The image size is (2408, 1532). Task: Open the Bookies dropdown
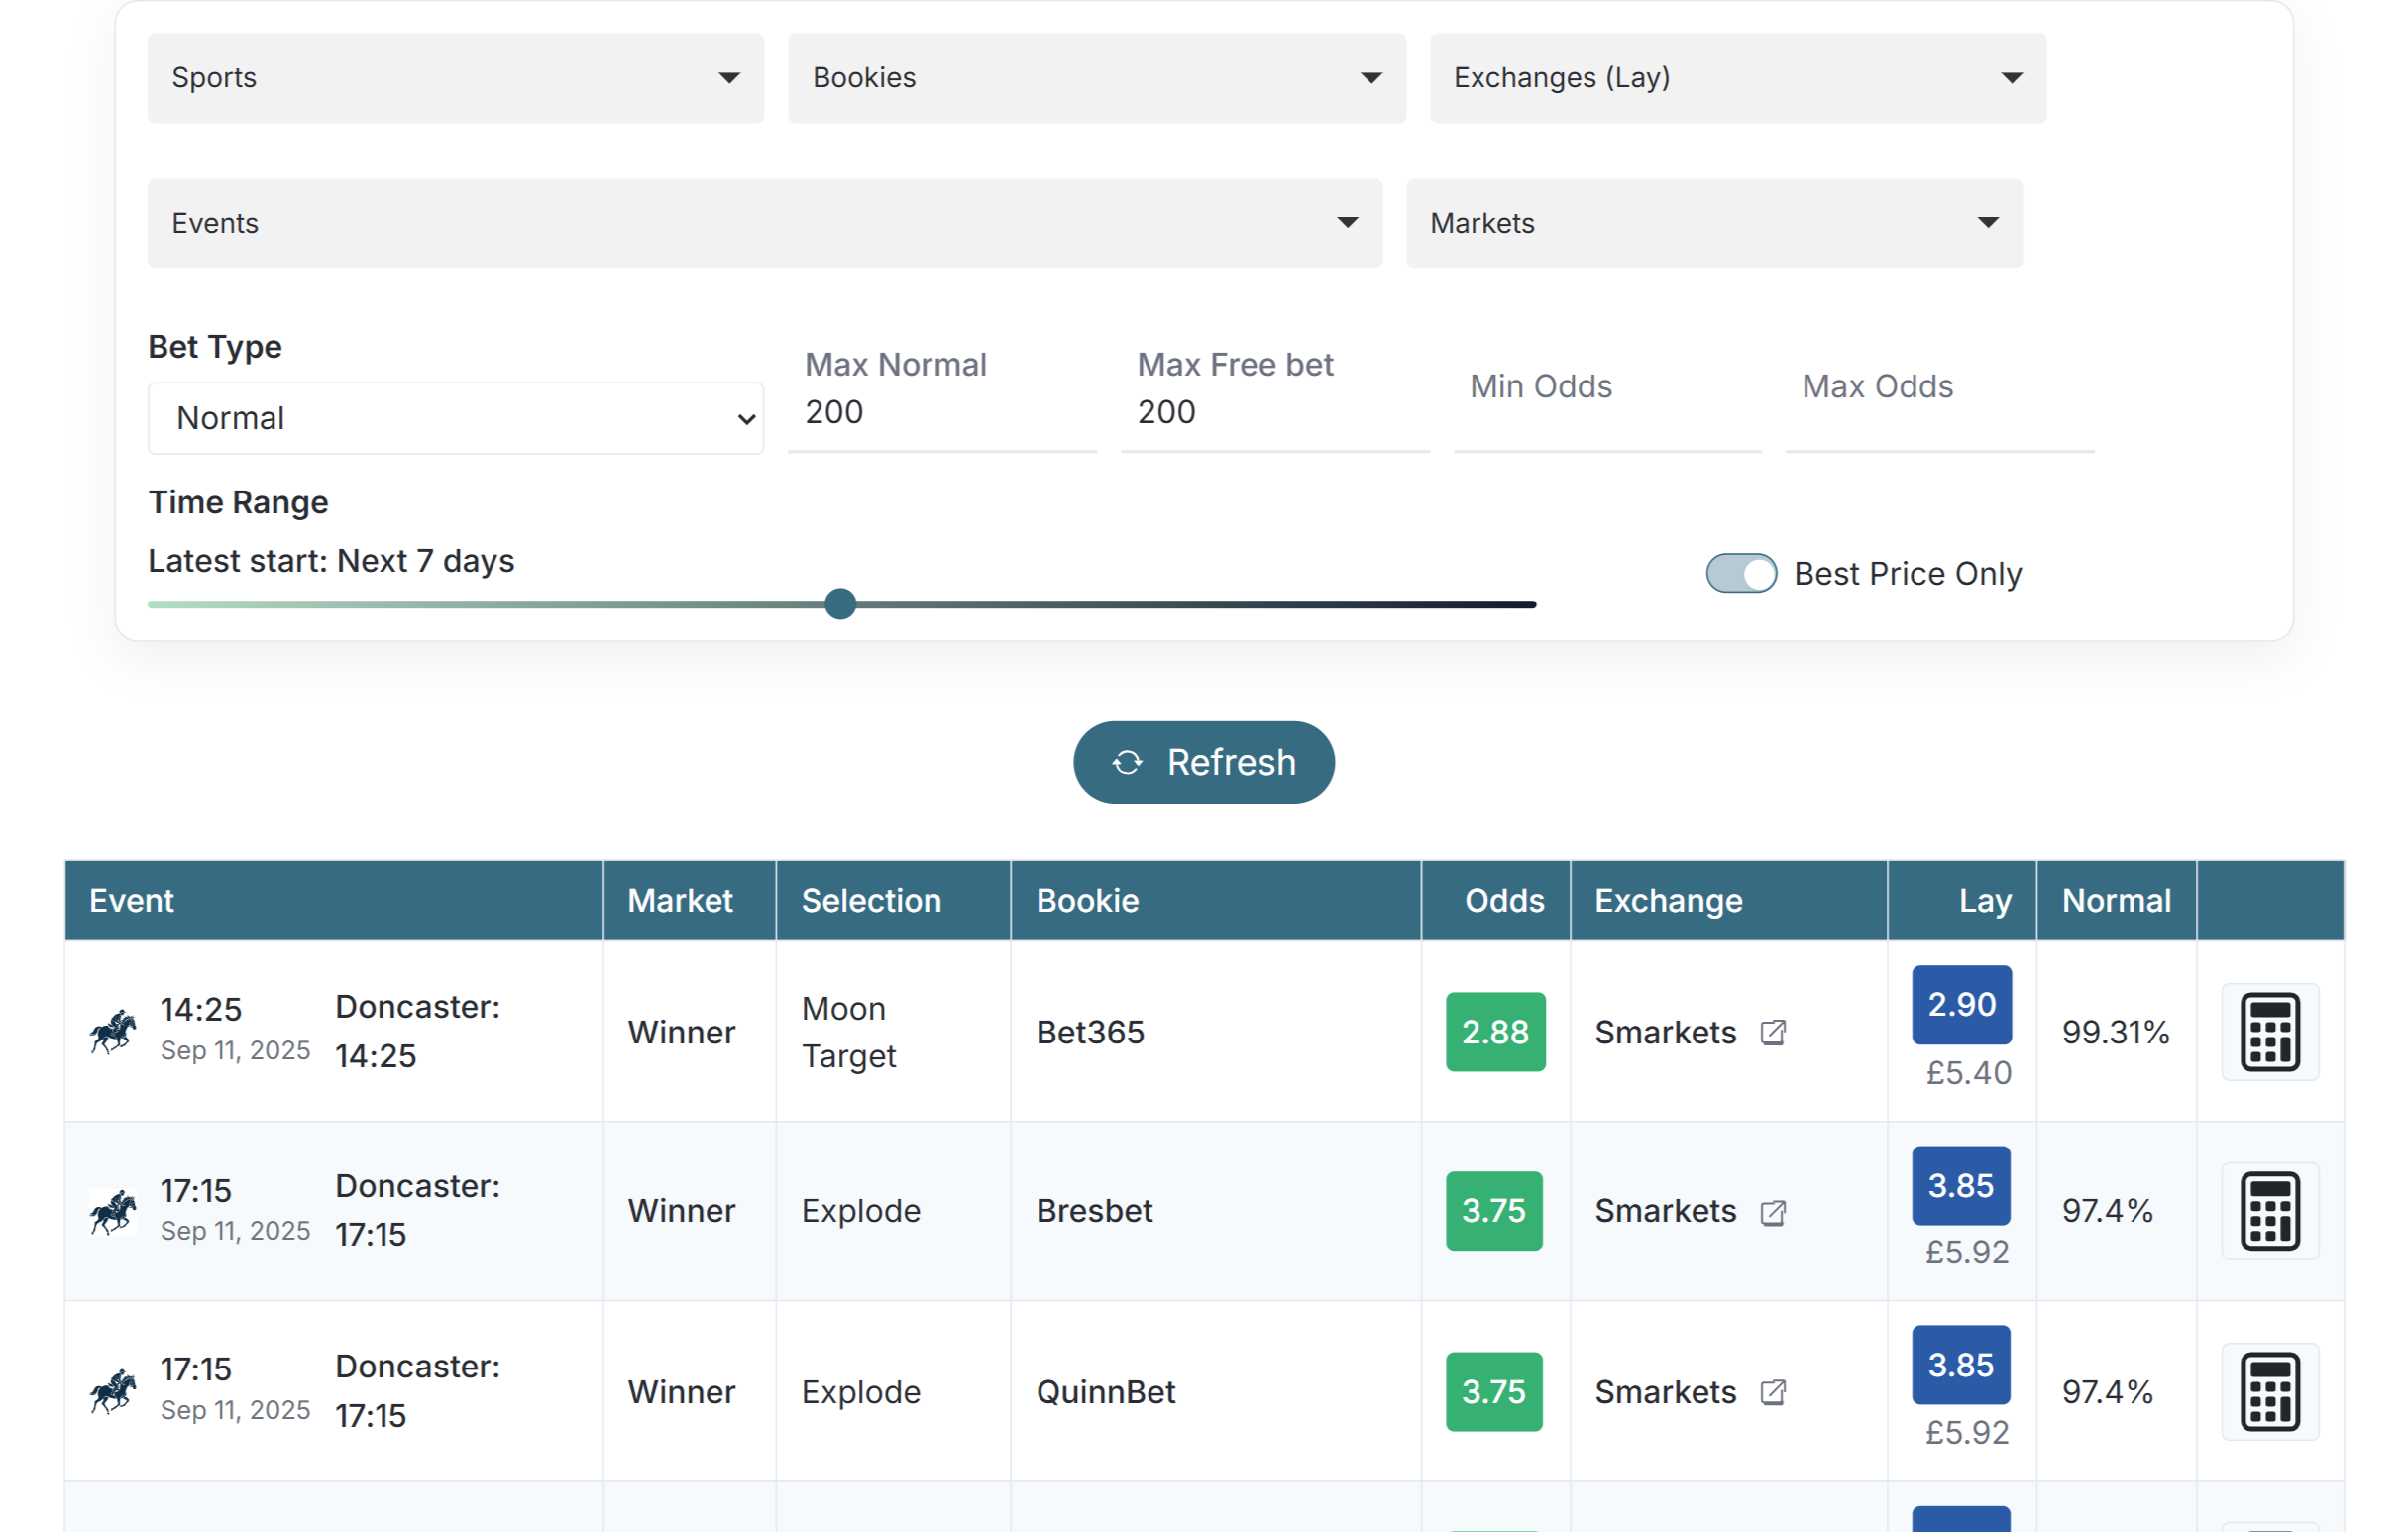[x=1096, y=78]
